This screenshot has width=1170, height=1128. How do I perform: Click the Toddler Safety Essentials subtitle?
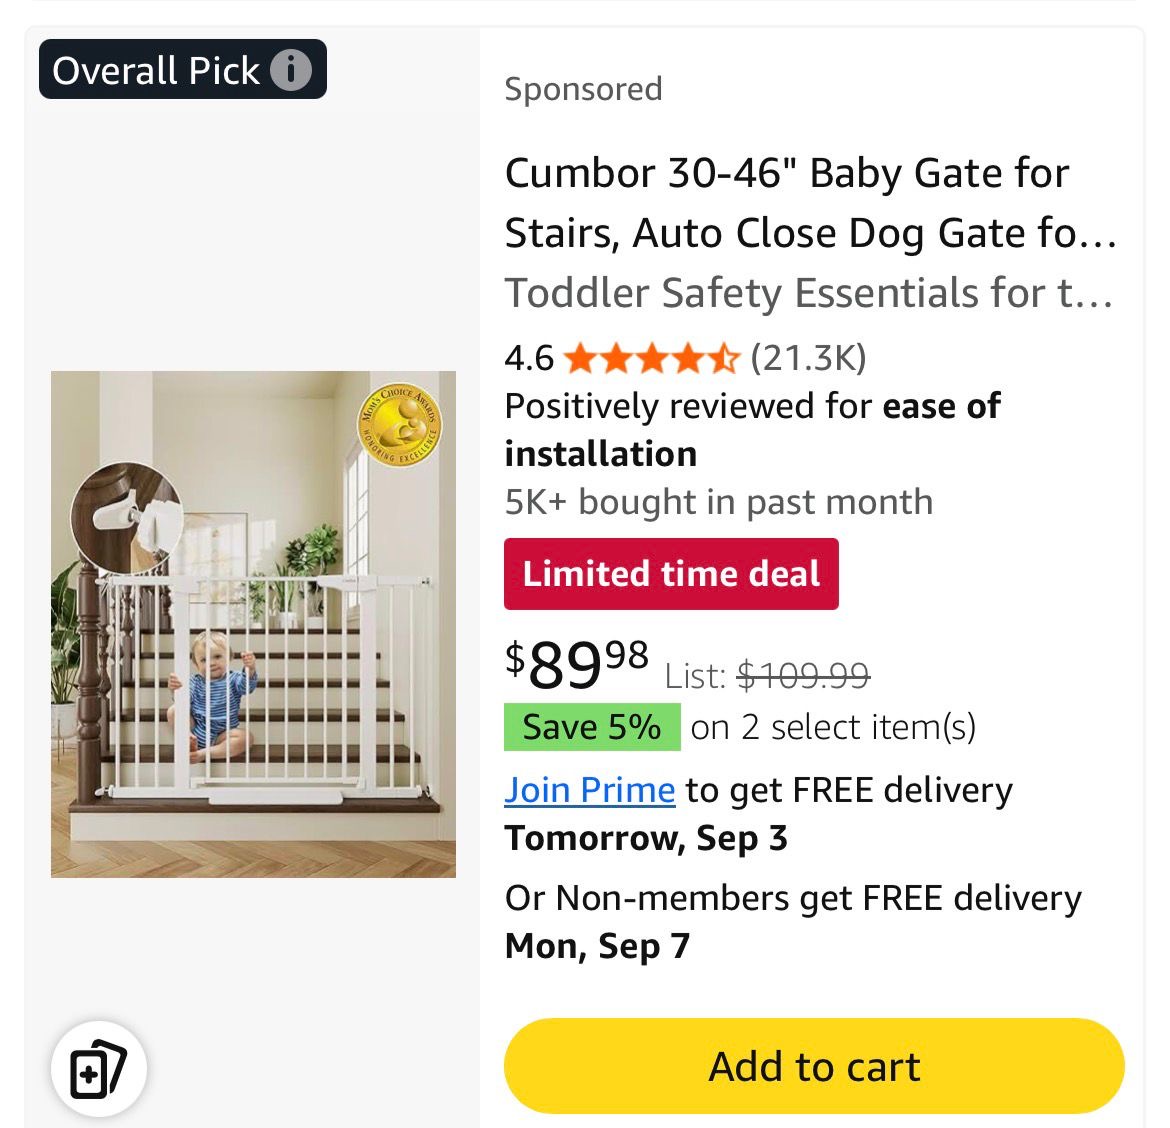click(x=809, y=292)
